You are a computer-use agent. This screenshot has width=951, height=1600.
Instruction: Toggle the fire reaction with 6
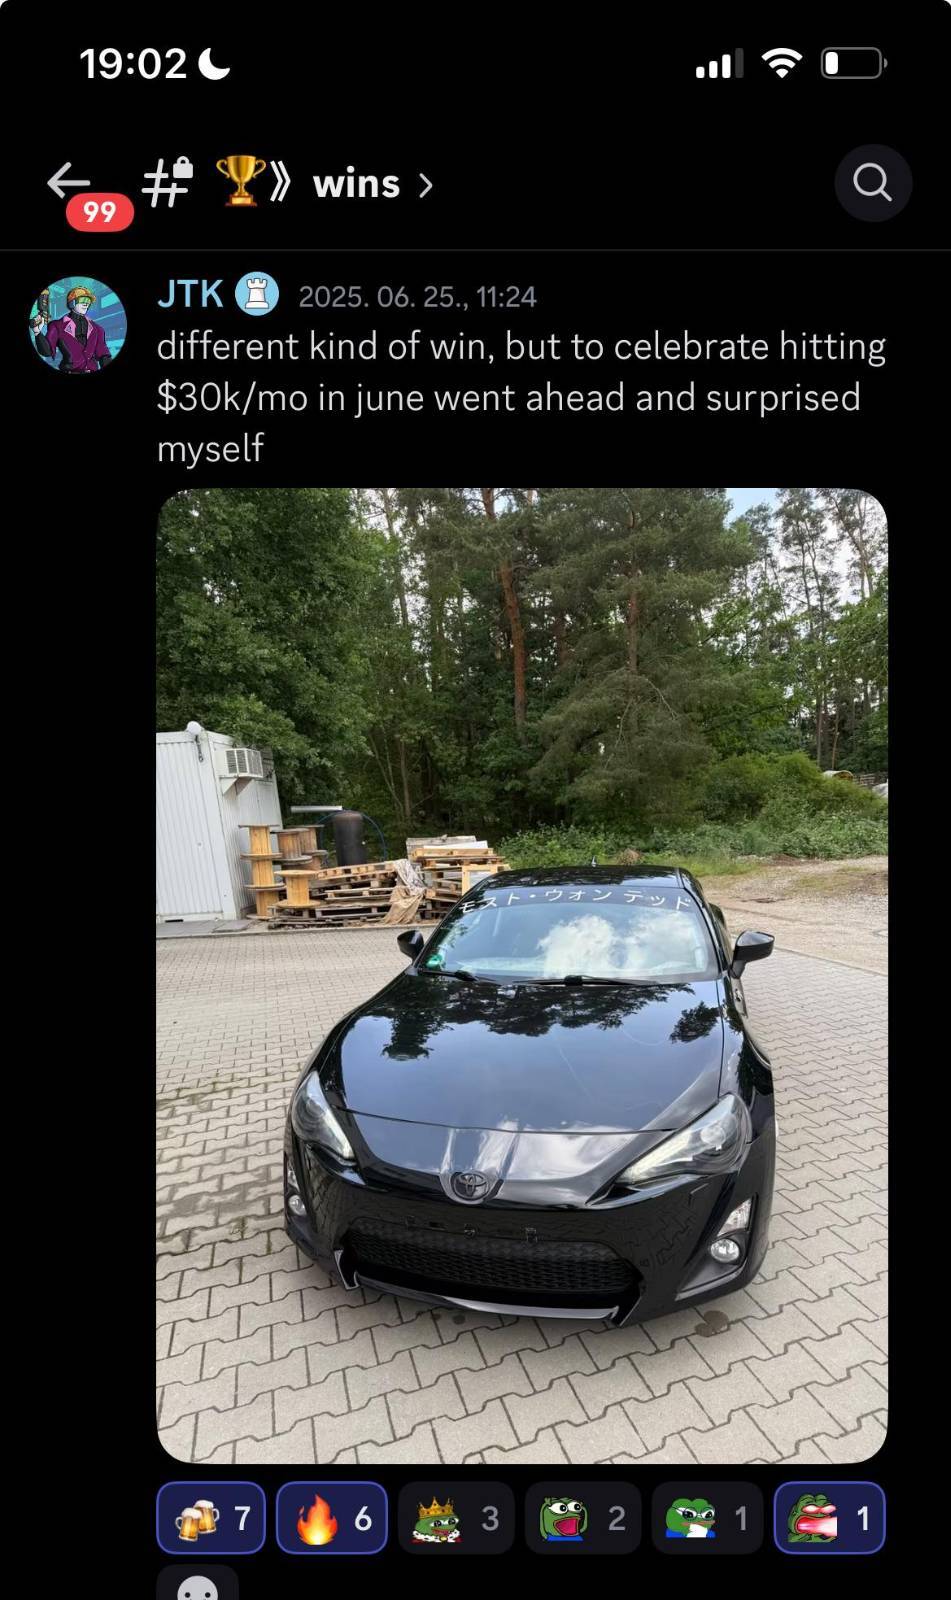click(x=332, y=1518)
